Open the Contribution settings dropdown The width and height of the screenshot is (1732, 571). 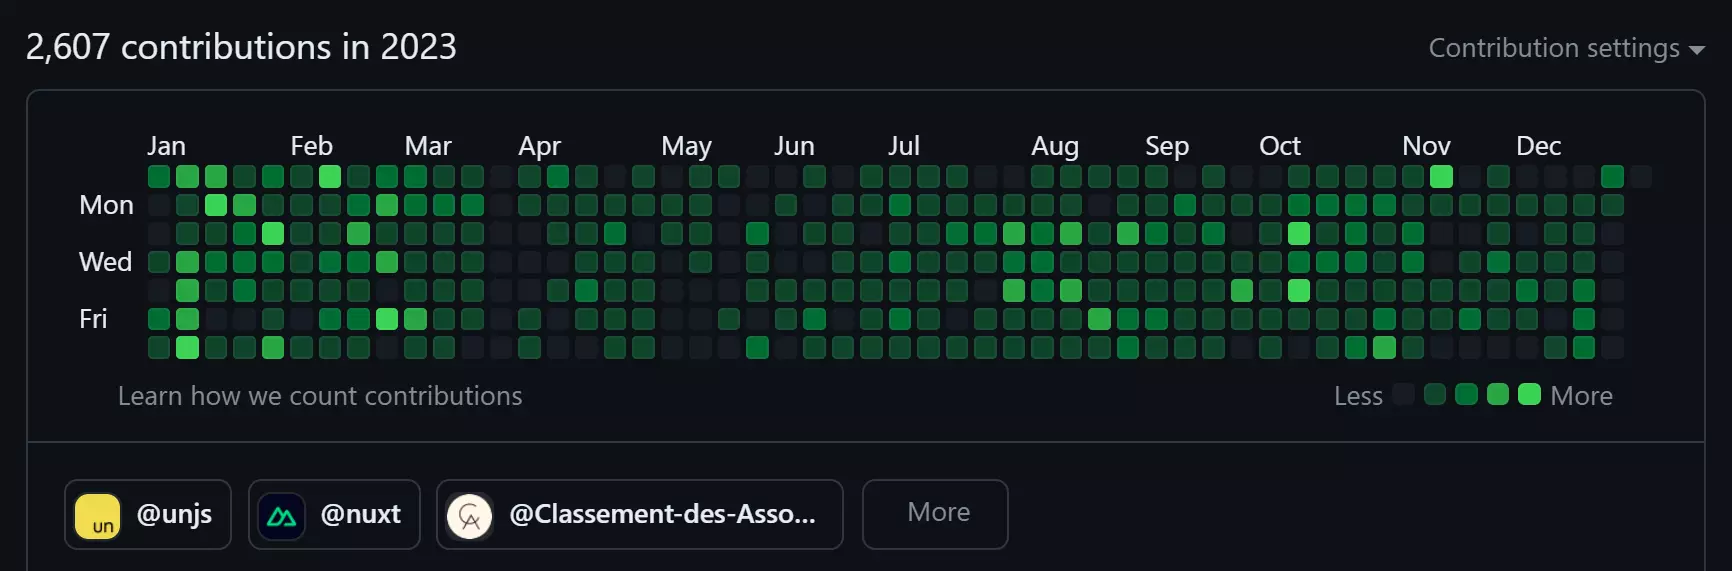point(1566,48)
